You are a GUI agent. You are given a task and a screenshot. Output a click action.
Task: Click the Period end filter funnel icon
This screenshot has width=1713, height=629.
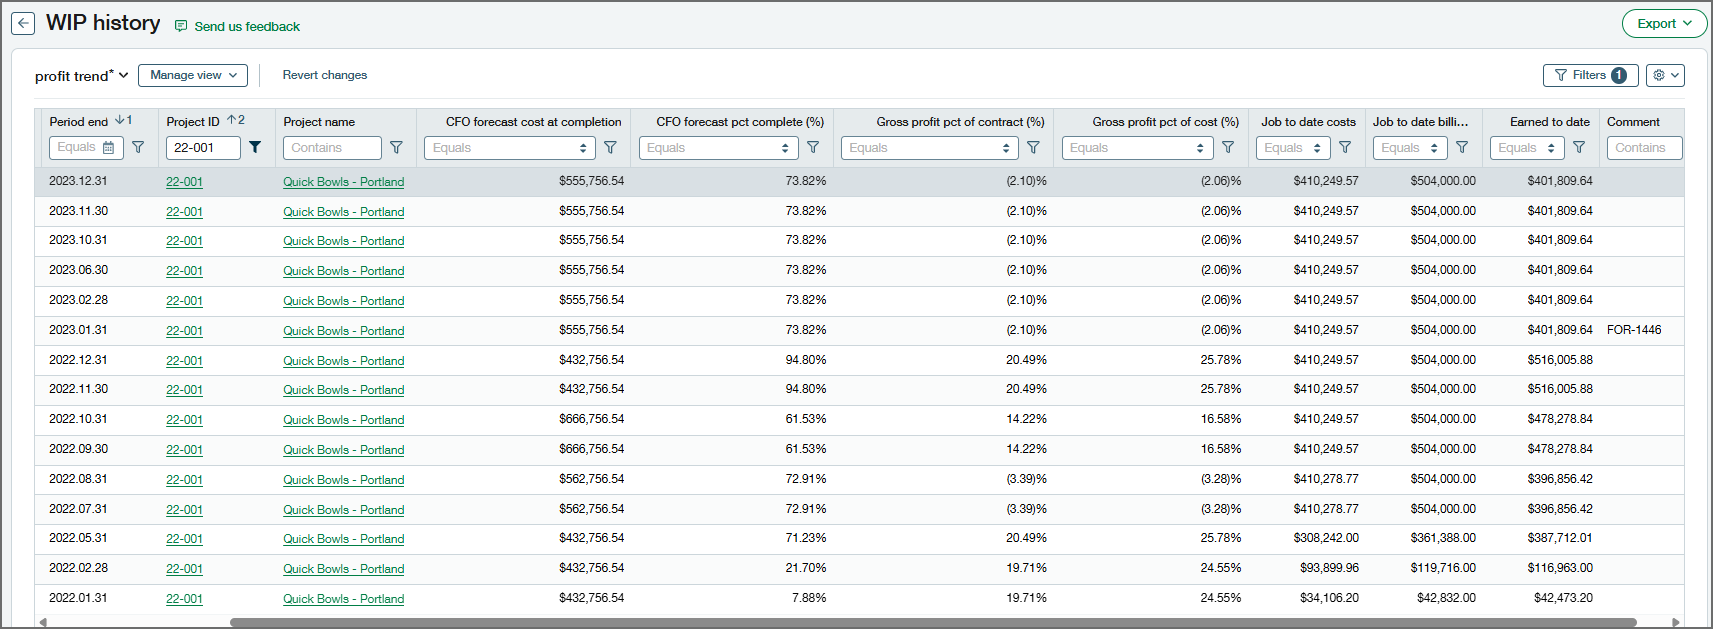coord(138,148)
